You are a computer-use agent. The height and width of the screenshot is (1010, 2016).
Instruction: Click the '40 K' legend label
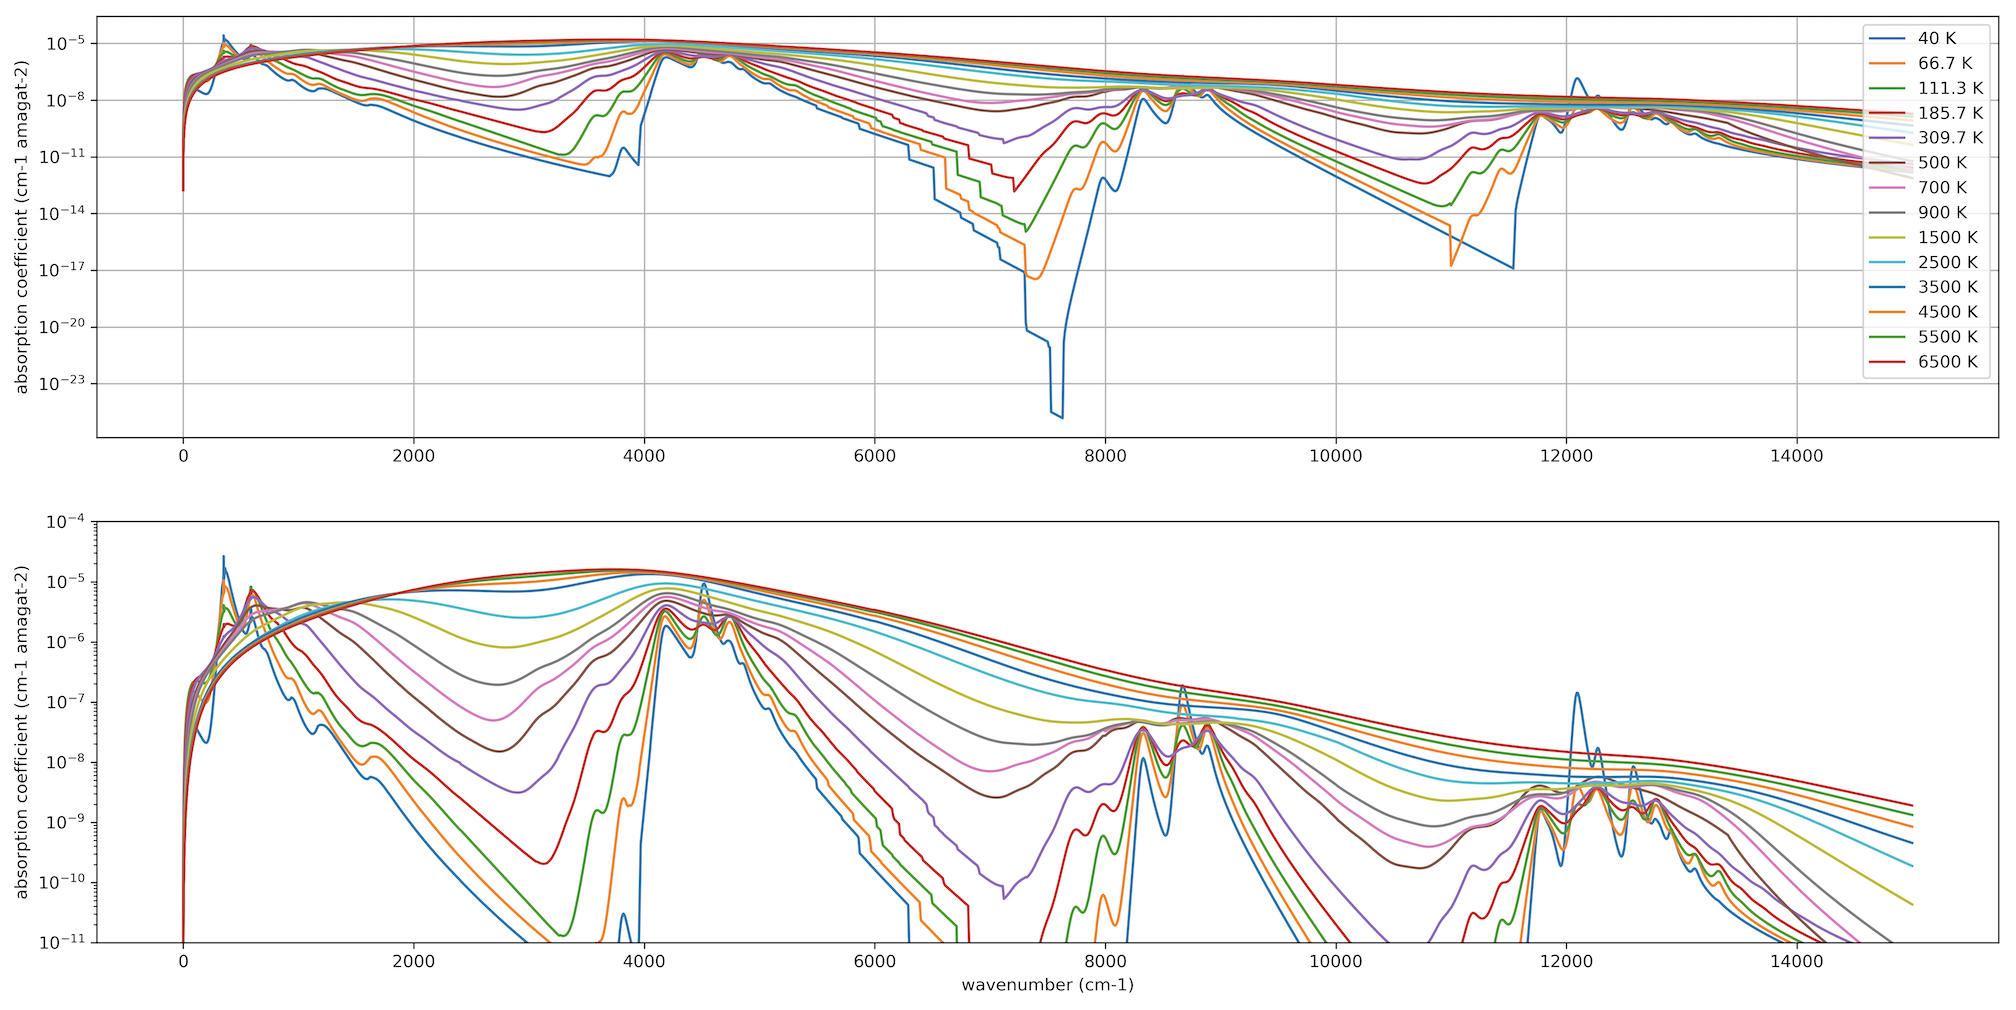[x=1937, y=38]
